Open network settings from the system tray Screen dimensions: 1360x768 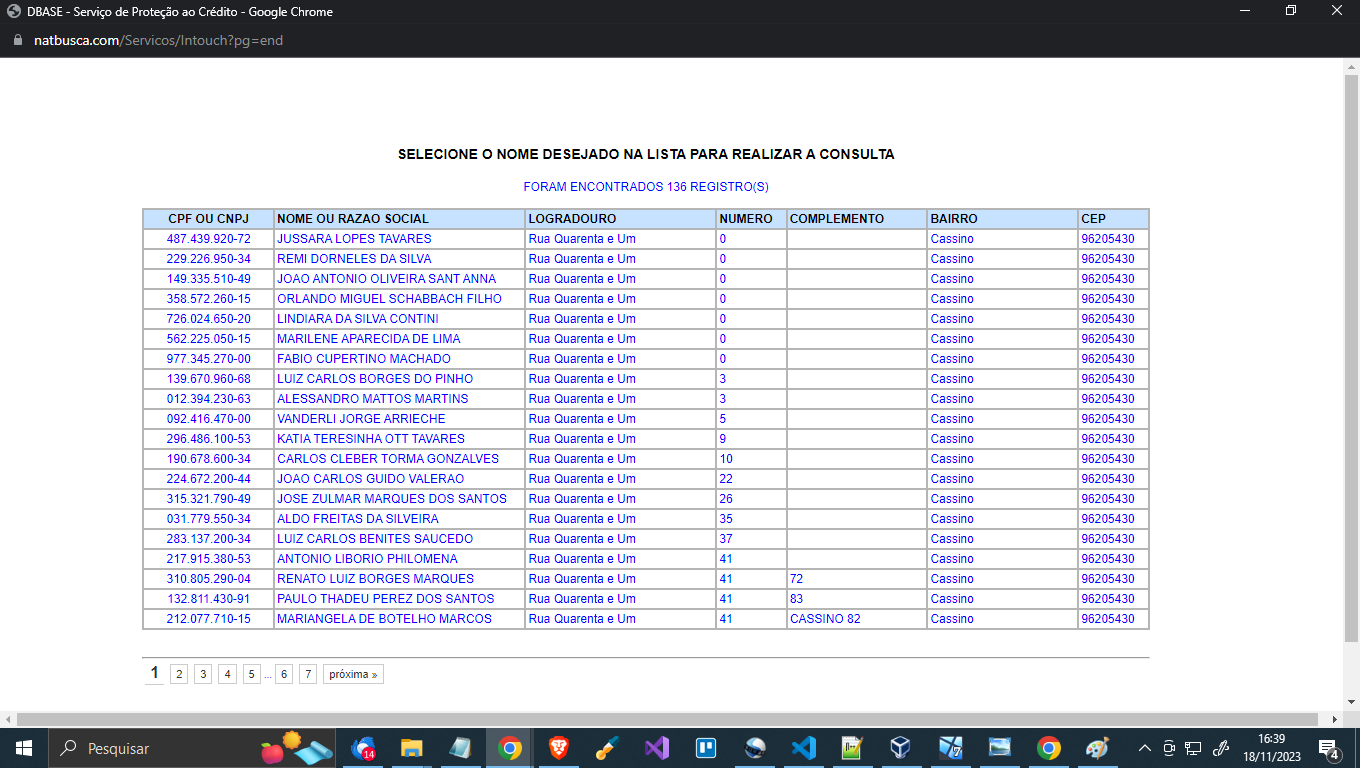pyautogui.click(x=1193, y=748)
